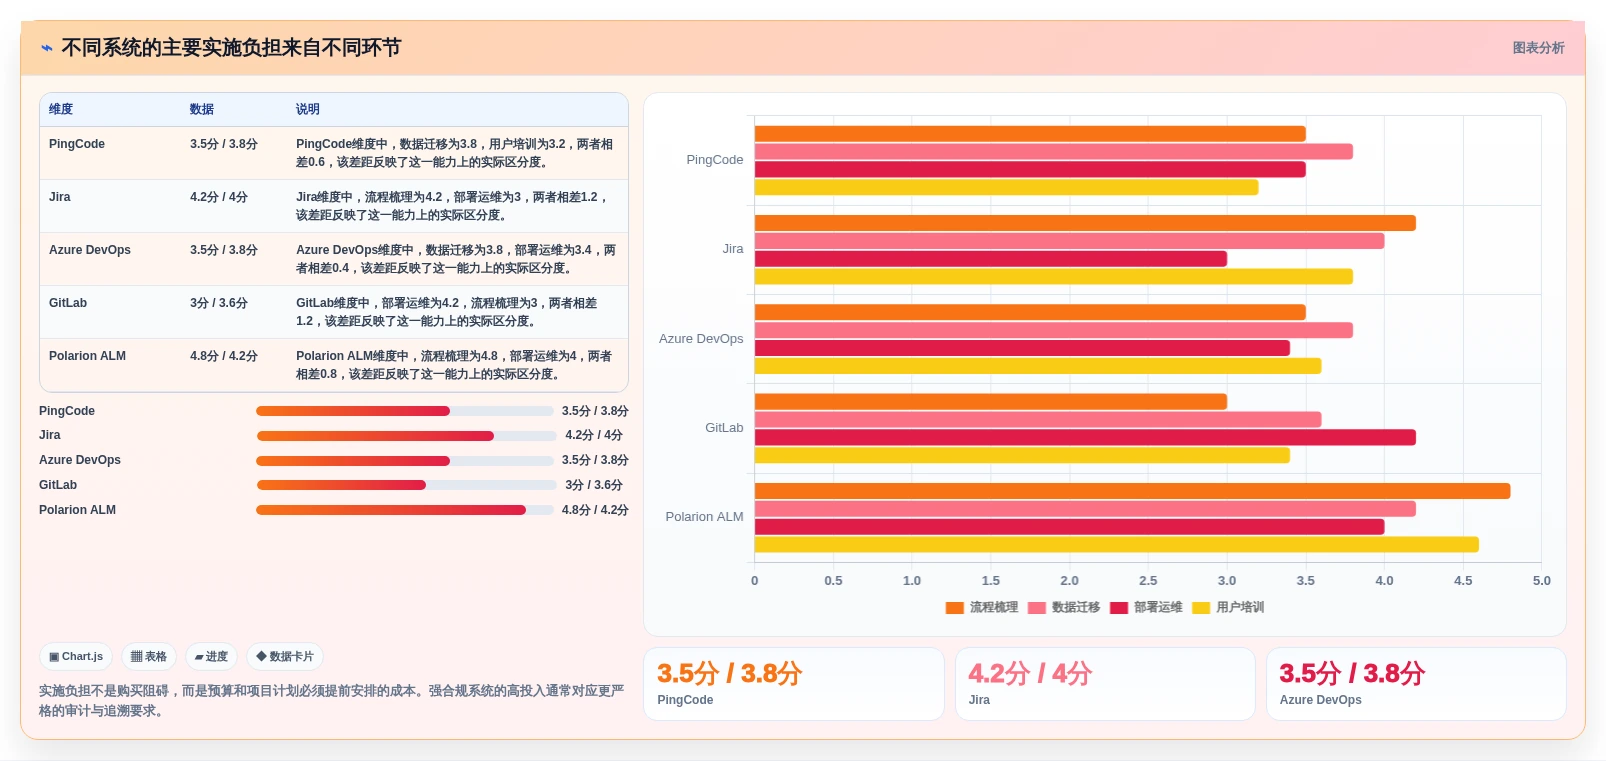
Task: Click the 数据 column header
Action: click(202, 109)
